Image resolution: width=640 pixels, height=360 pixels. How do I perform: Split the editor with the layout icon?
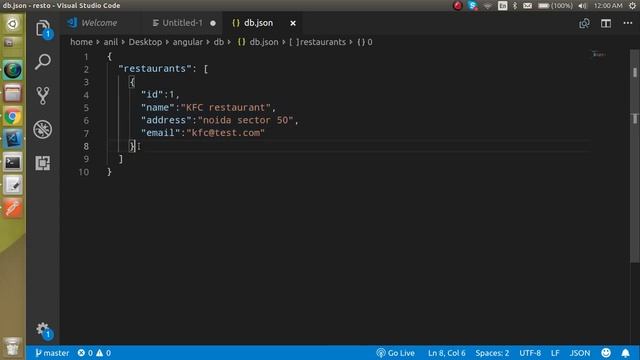pos(606,23)
